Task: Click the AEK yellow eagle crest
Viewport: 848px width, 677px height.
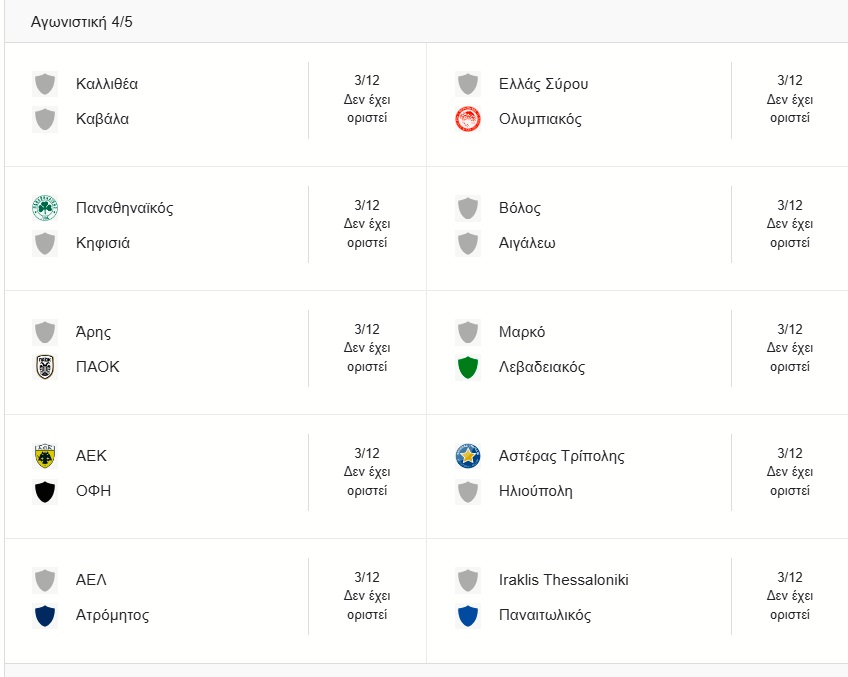Action: pos(44,456)
